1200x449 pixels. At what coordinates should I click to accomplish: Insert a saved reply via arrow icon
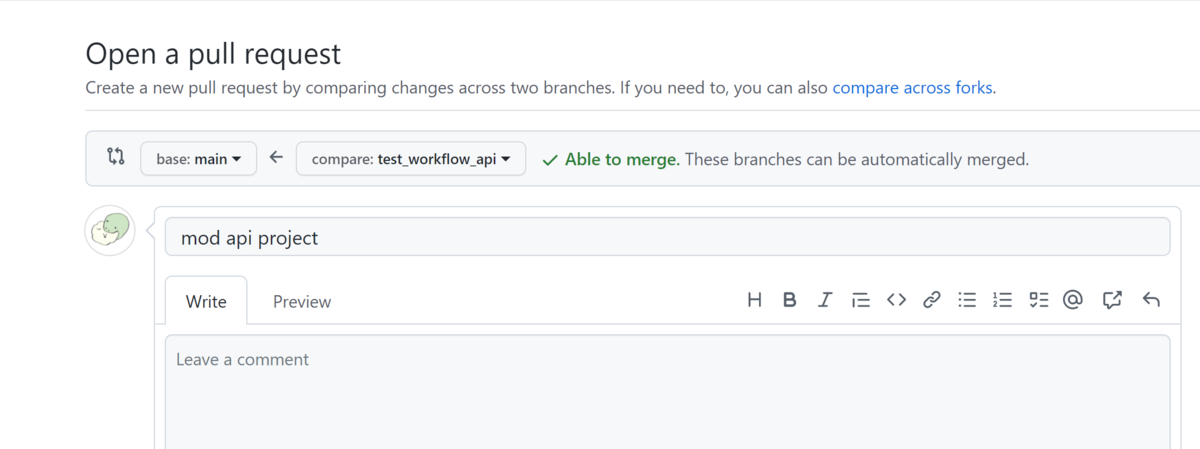(x=1151, y=299)
